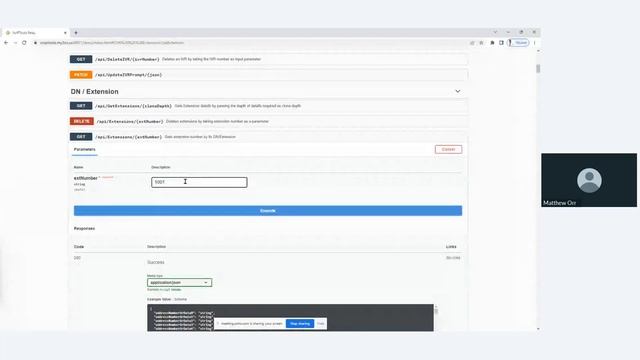
Task: Click into the extNumber input field
Action: (199, 182)
